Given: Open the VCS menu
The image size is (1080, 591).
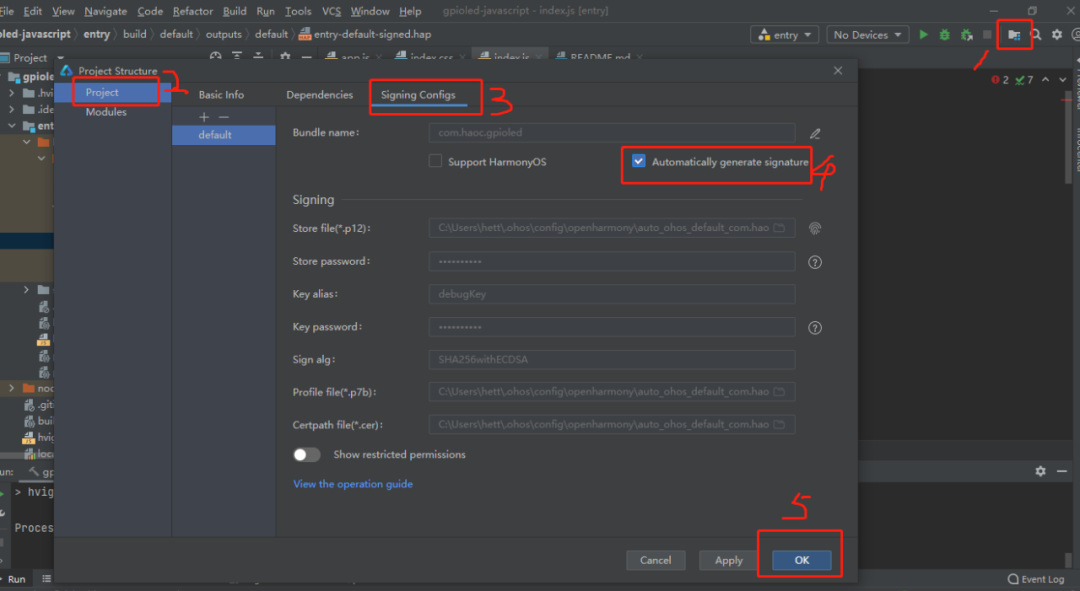Looking at the screenshot, I should (x=331, y=11).
